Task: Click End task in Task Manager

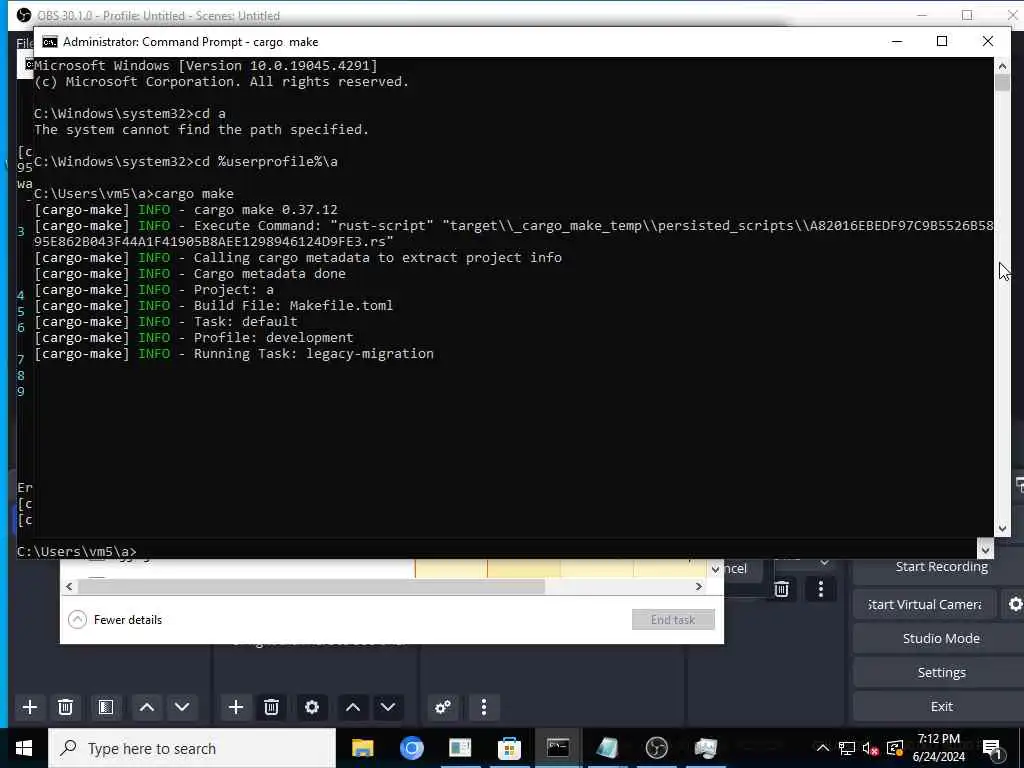Action: pos(673,620)
